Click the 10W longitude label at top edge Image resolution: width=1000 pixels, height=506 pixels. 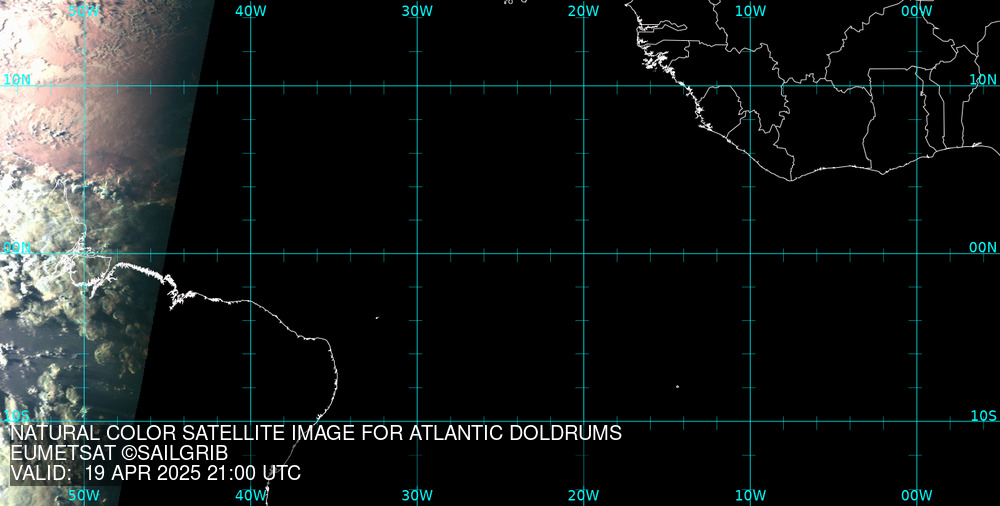(x=751, y=11)
